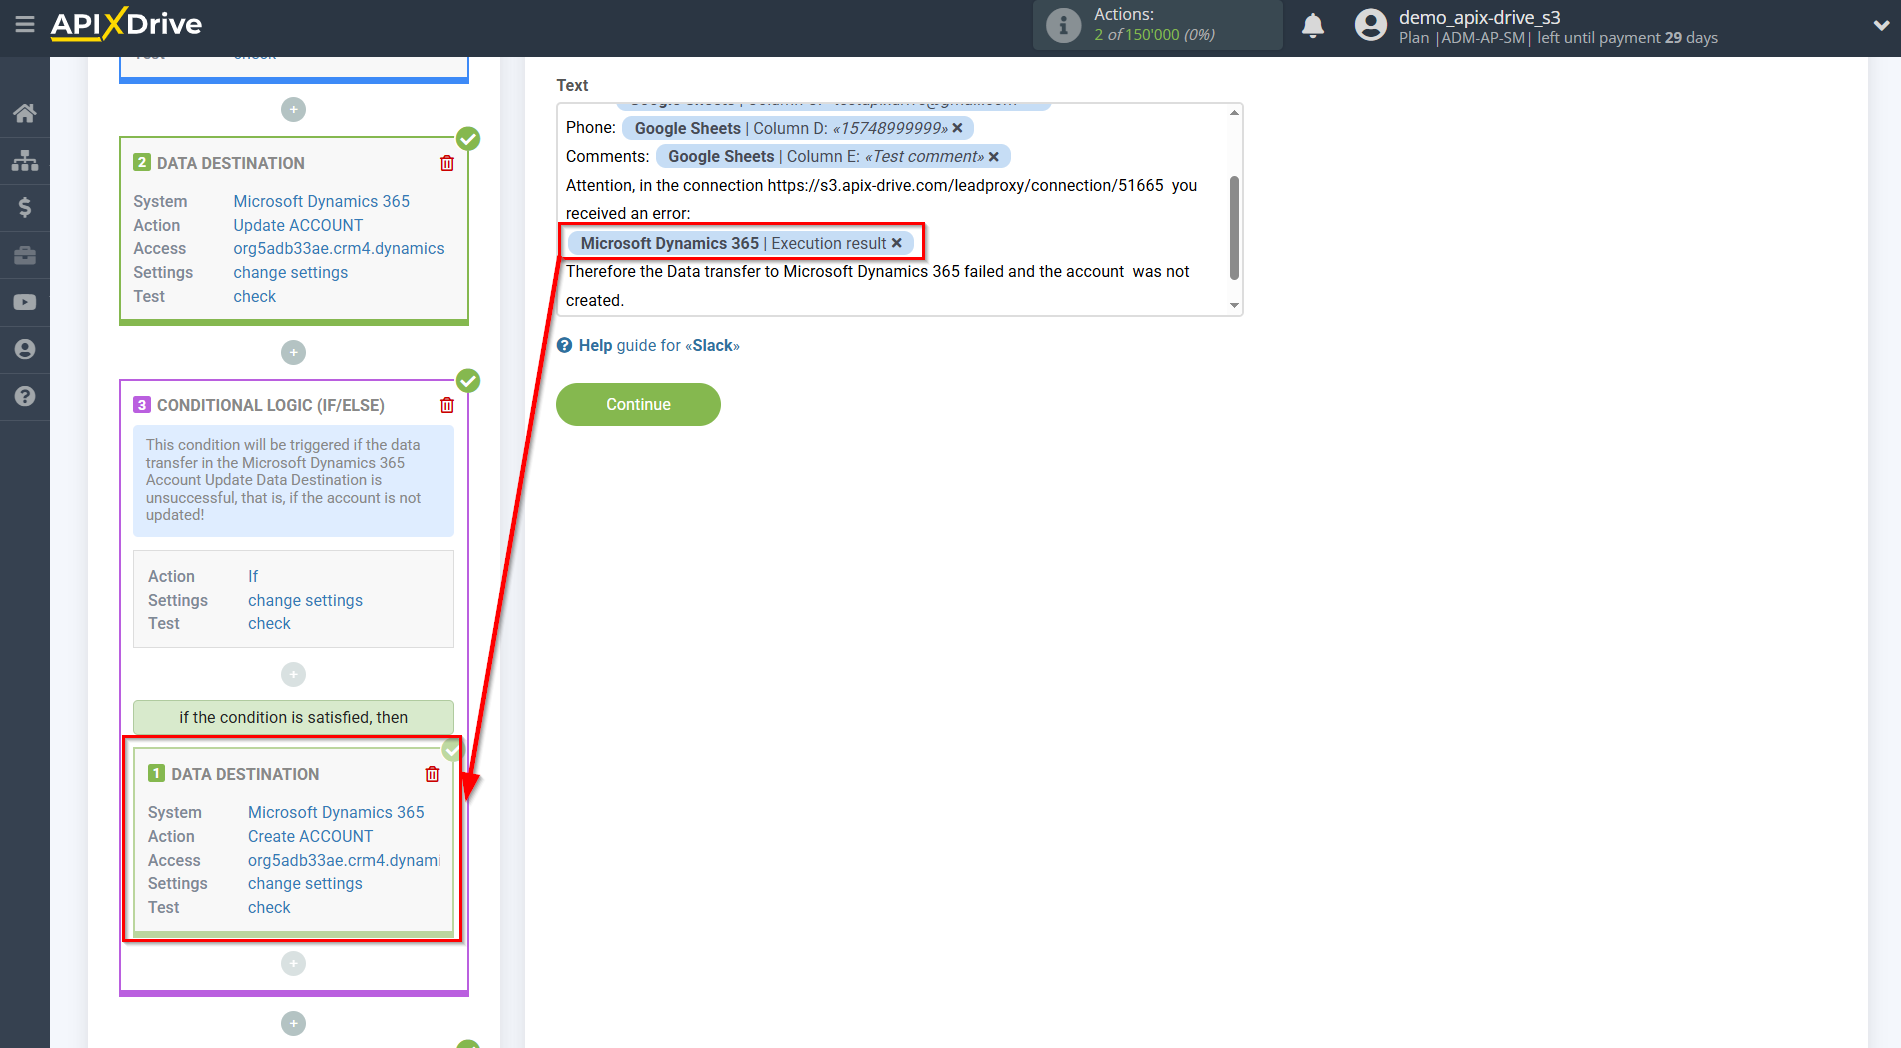Image resolution: width=1901 pixels, height=1048 pixels.
Task: Open the video tutorials sidebar icon
Action: click(25, 302)
